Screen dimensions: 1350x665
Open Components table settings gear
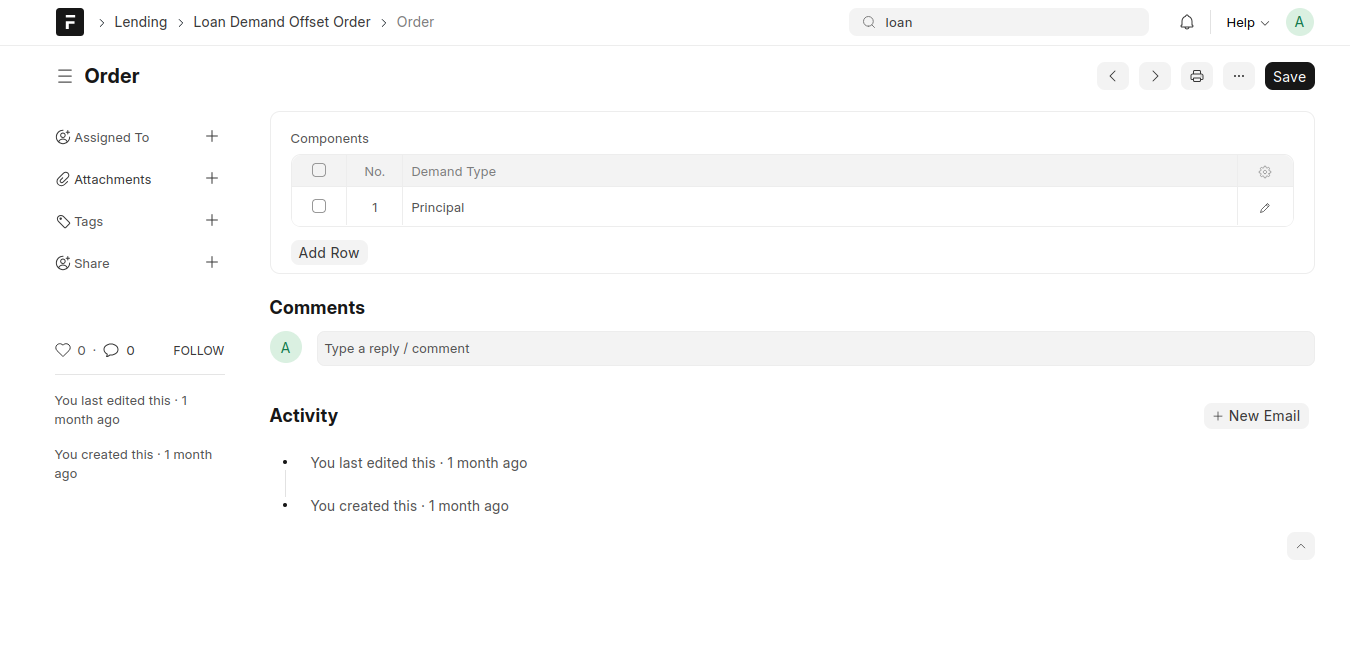[x=1265, y=172]
